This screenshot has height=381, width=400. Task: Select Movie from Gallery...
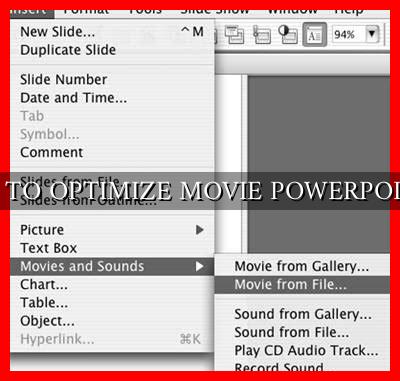click(x=302, y=266)
